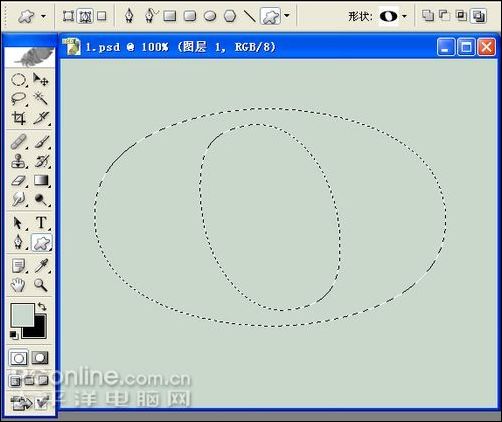Screen dimensions: 502x422
Task: Select the Lasso tool
Action: tap(18, 99)
